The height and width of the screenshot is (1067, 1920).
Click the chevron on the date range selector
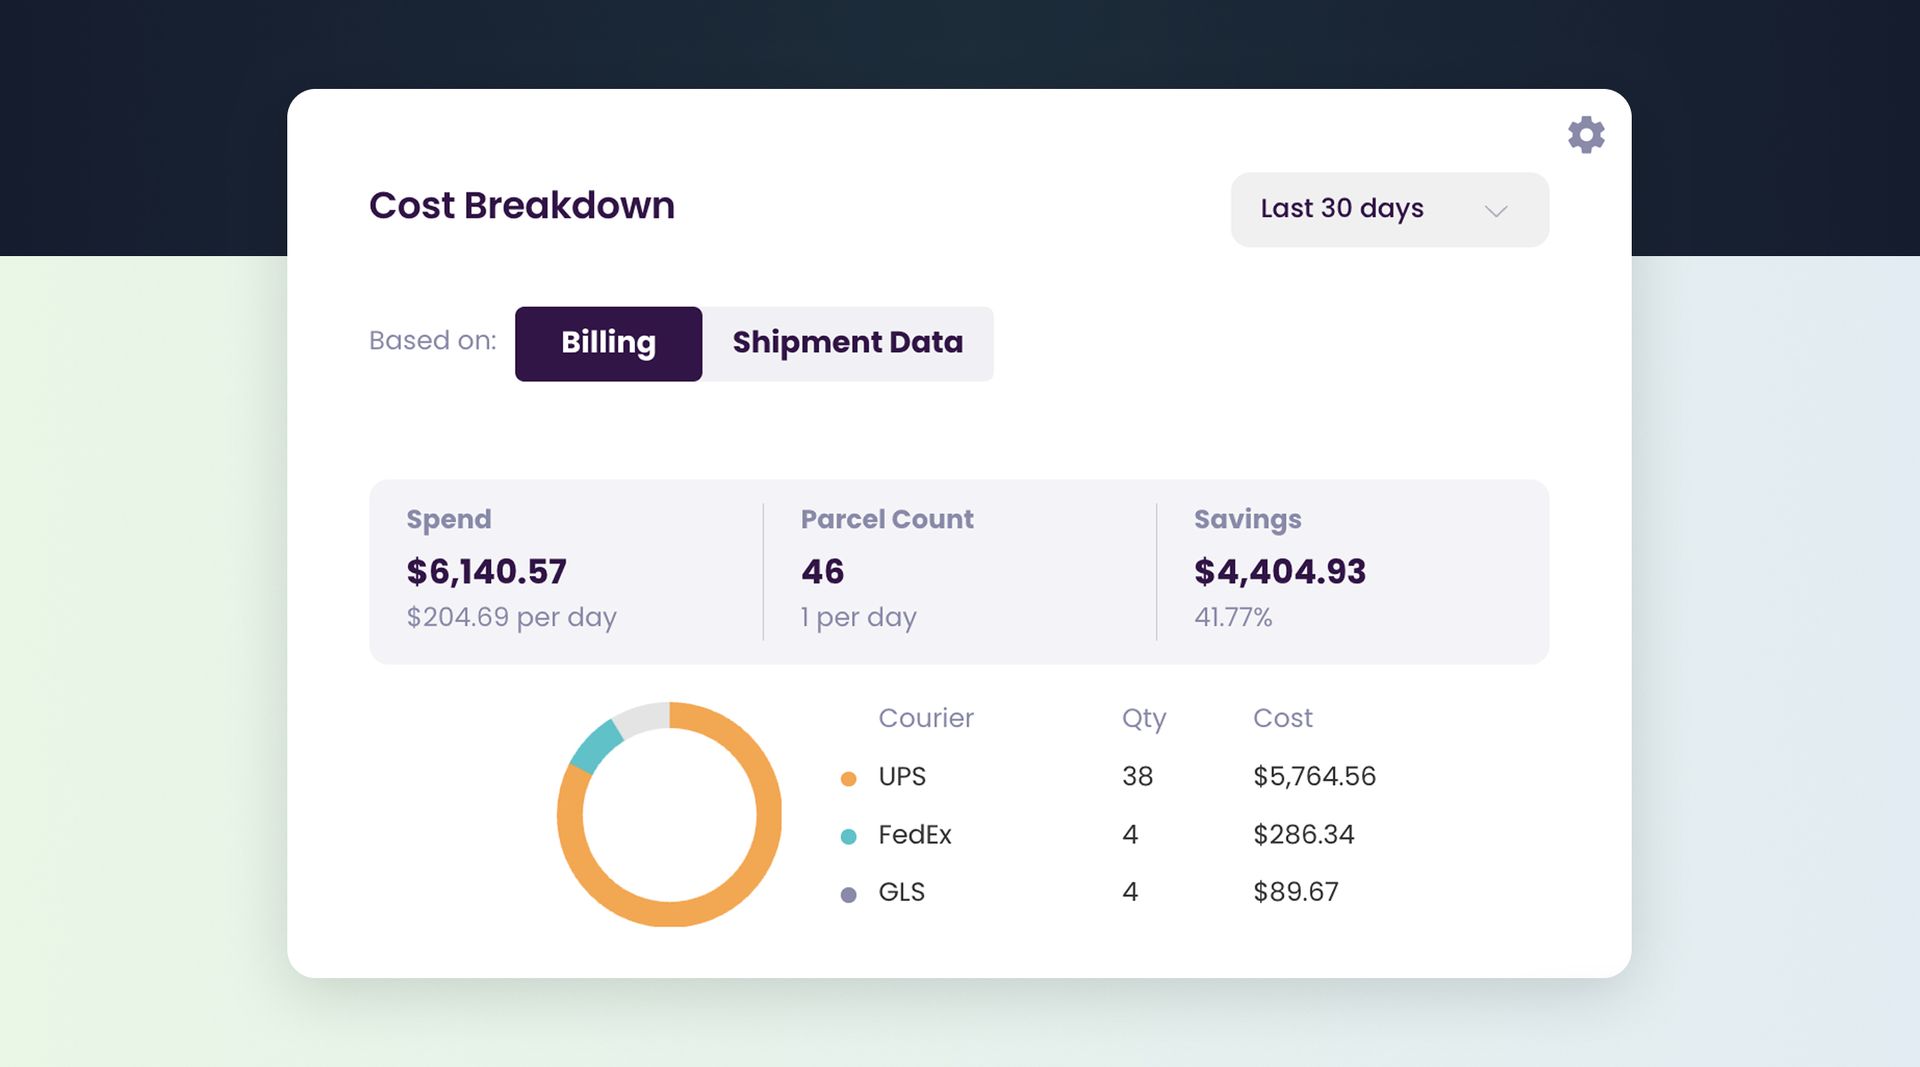[x=1495, y=210]
